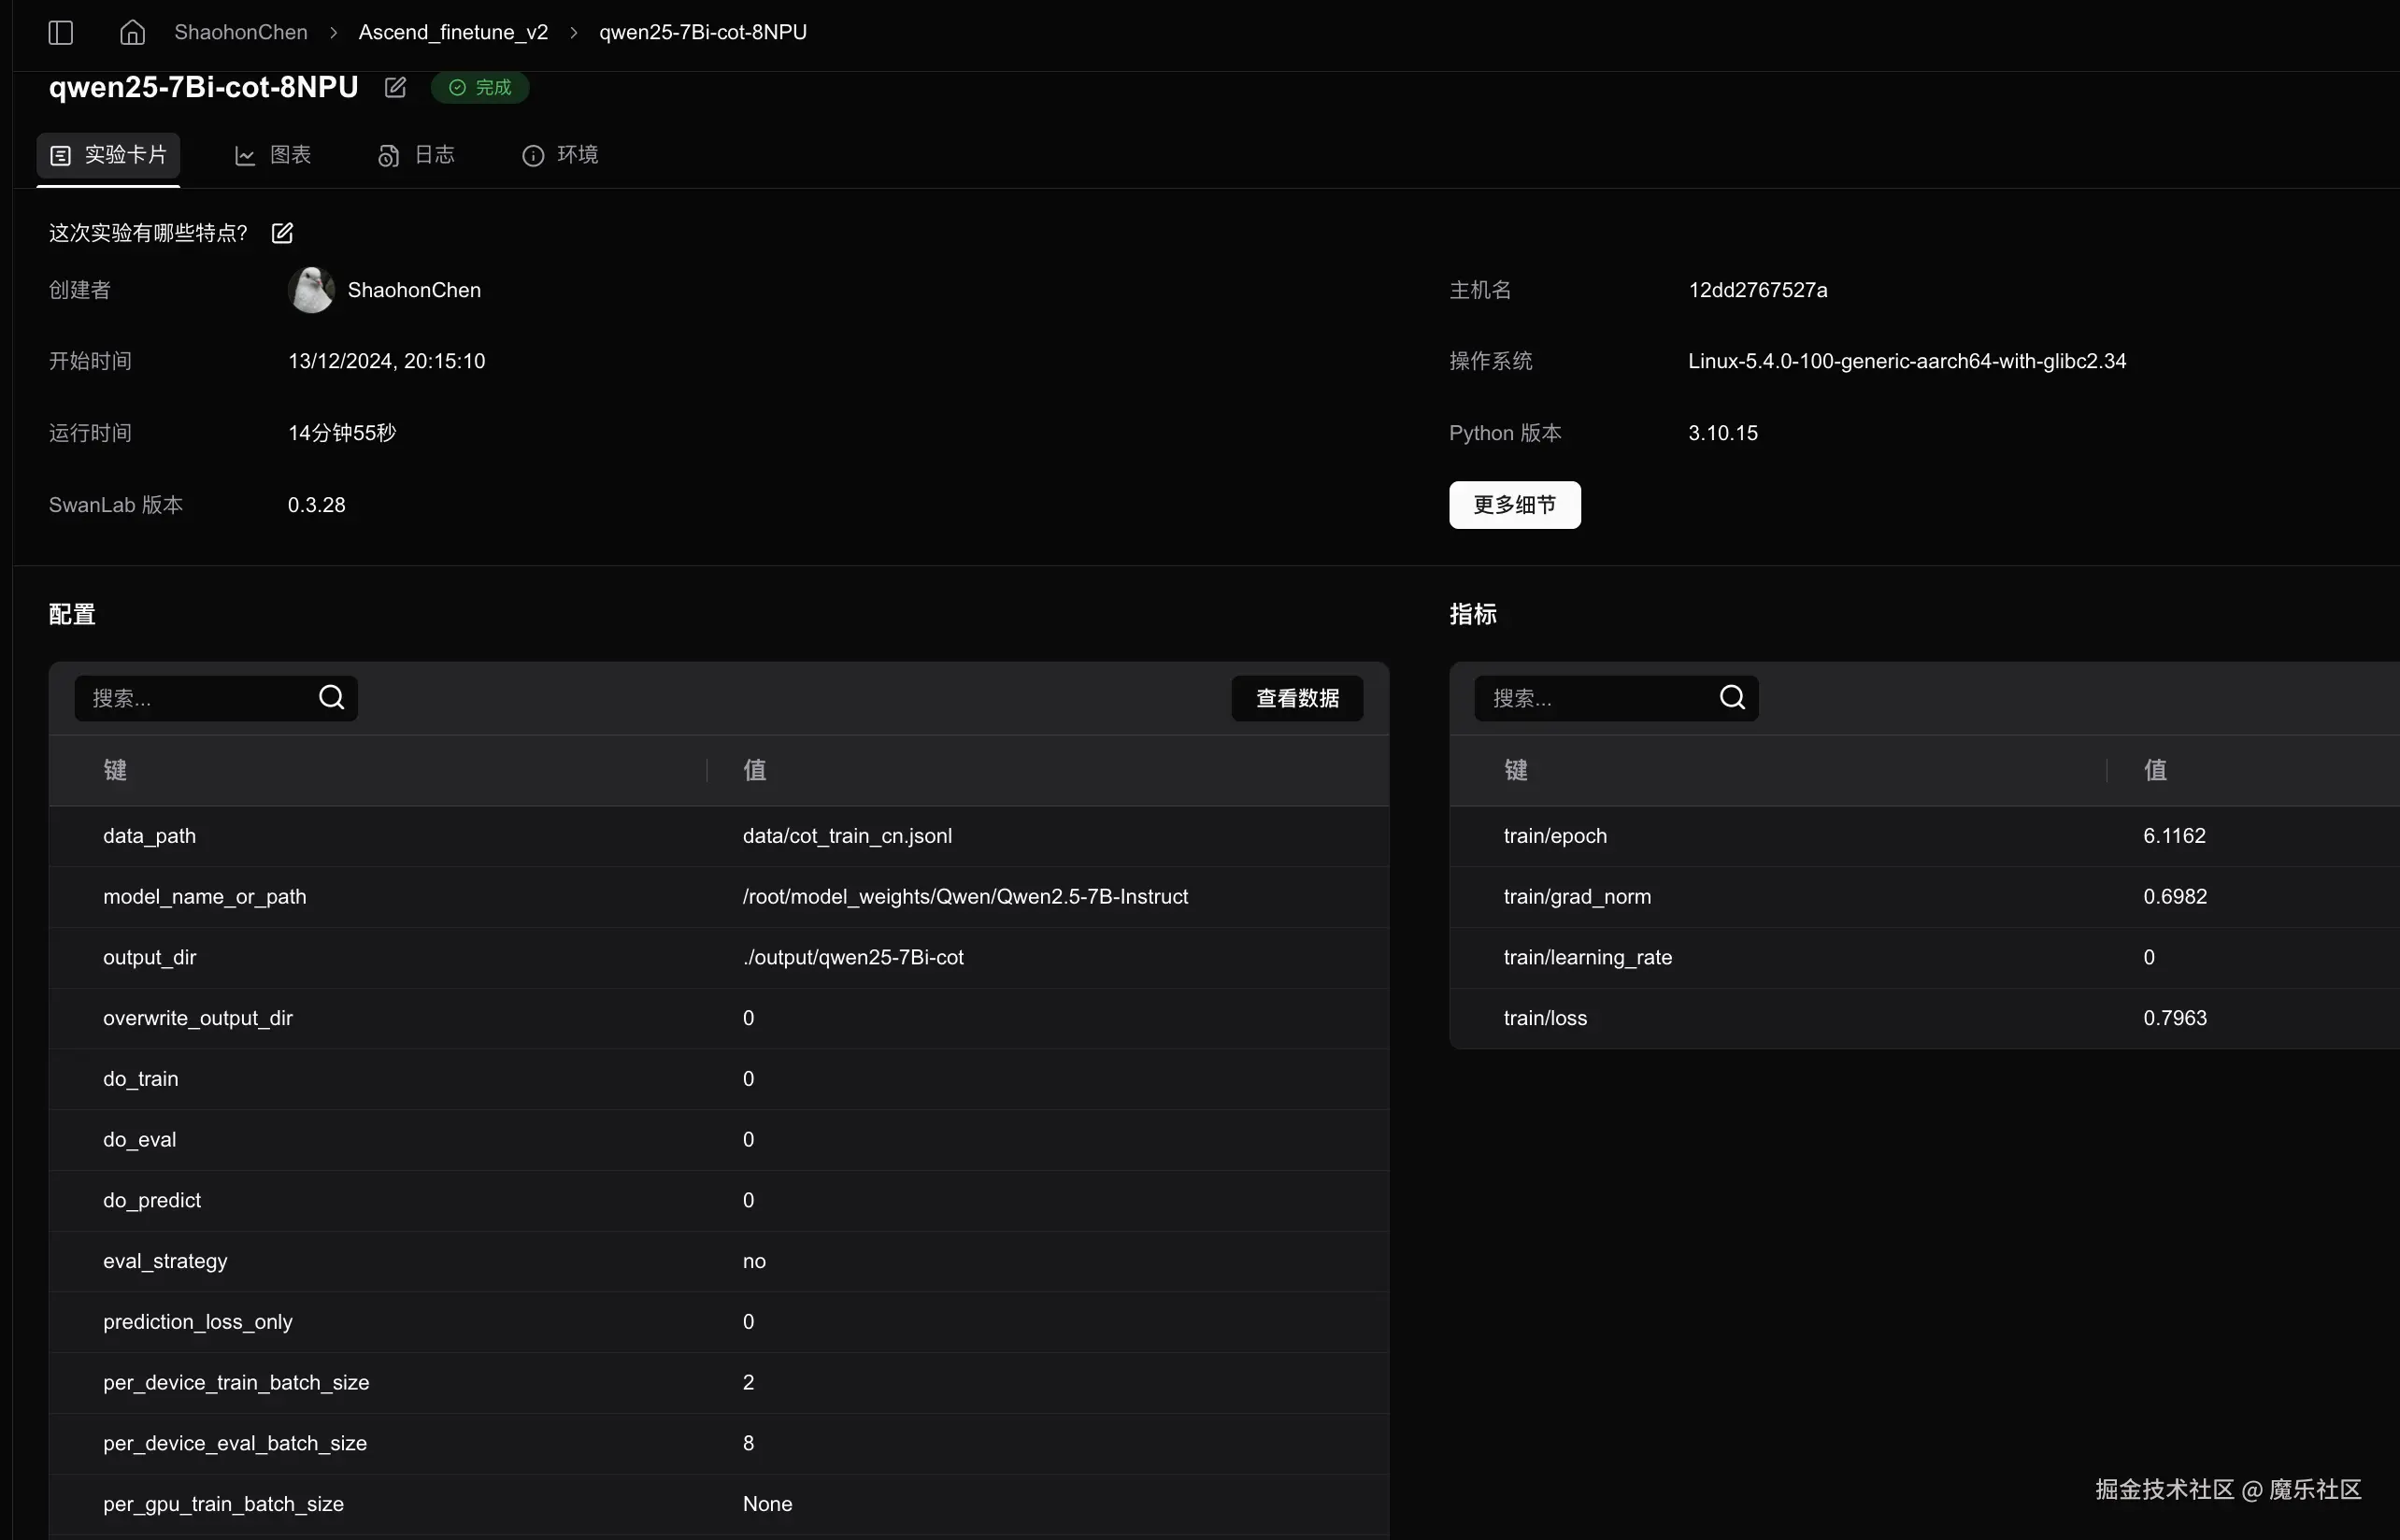Toggle the sidebar panel icon
Screen dimensions: 2400x1540
tap(61, 32)
